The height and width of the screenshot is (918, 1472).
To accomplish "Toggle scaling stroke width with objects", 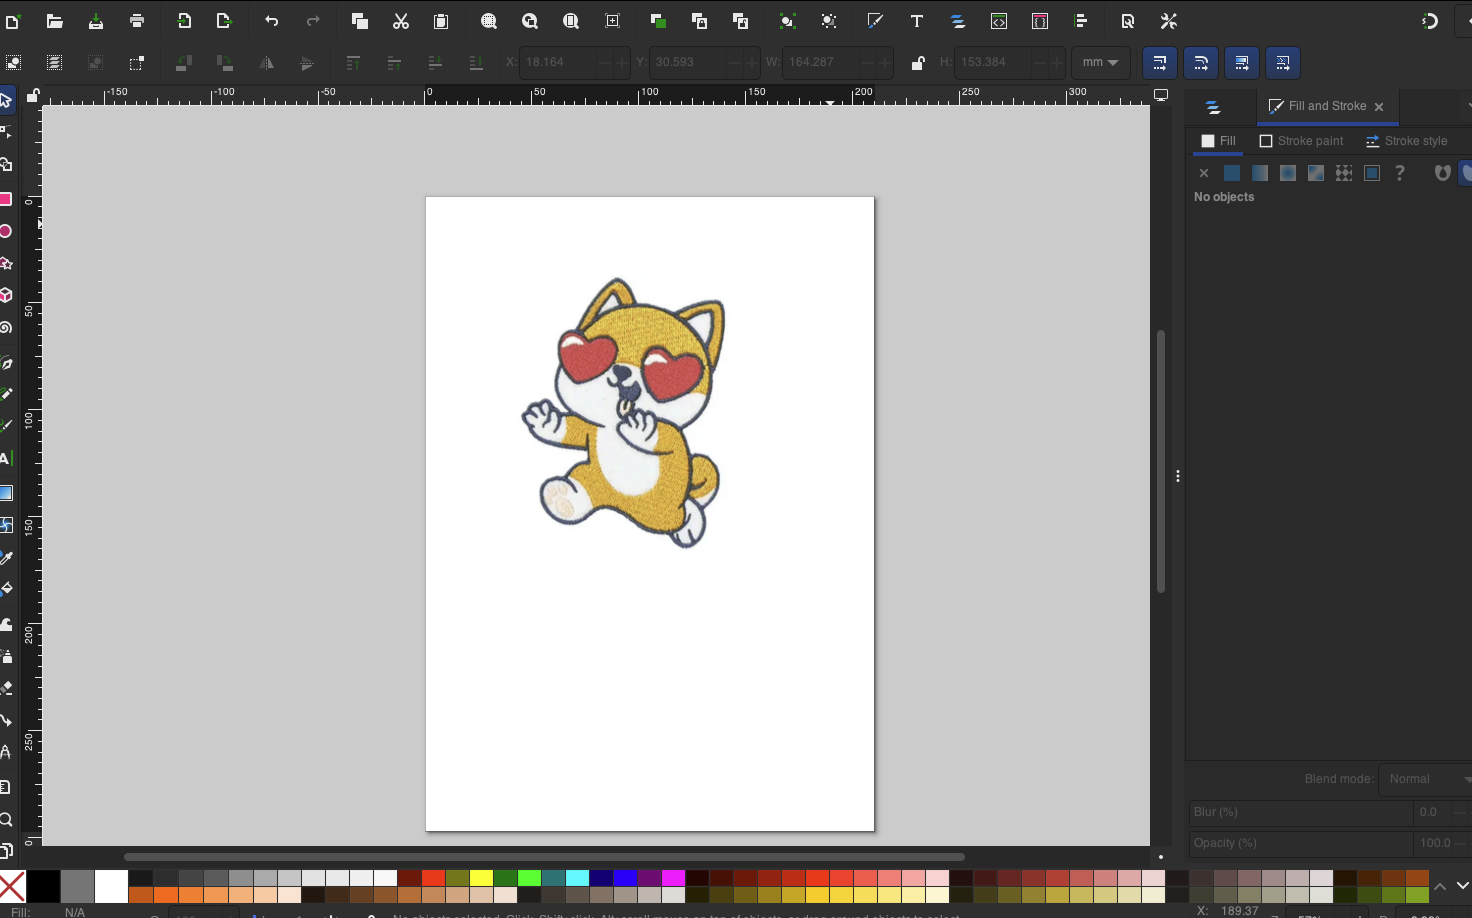I will tap(1159, 62).
